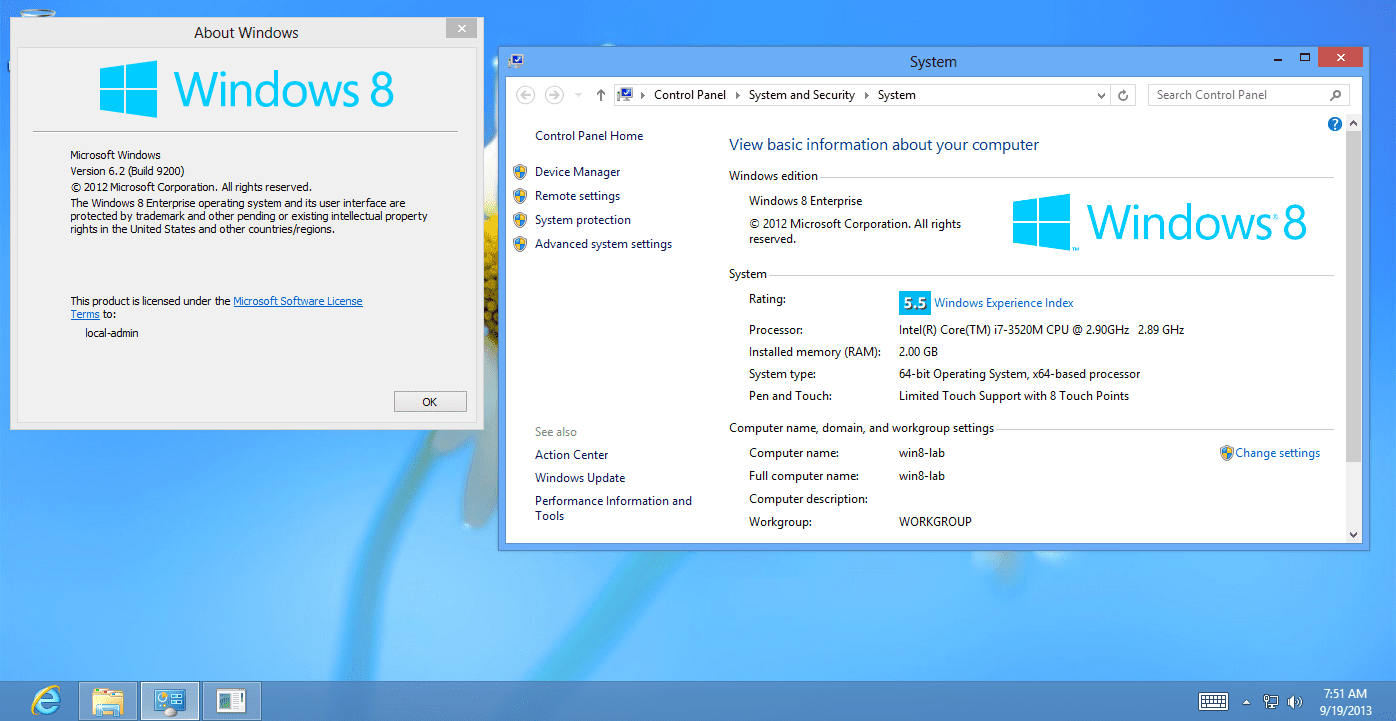Screen dimensions: 1396x721
Task: Expand chevron after System and Security breadcrumb
Action: tap(867, 95)
